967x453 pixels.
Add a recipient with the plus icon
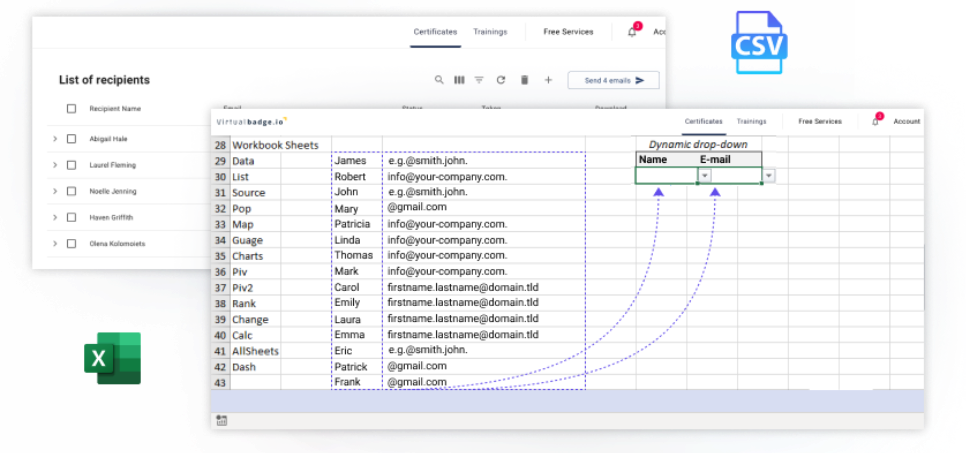point(548,80)
